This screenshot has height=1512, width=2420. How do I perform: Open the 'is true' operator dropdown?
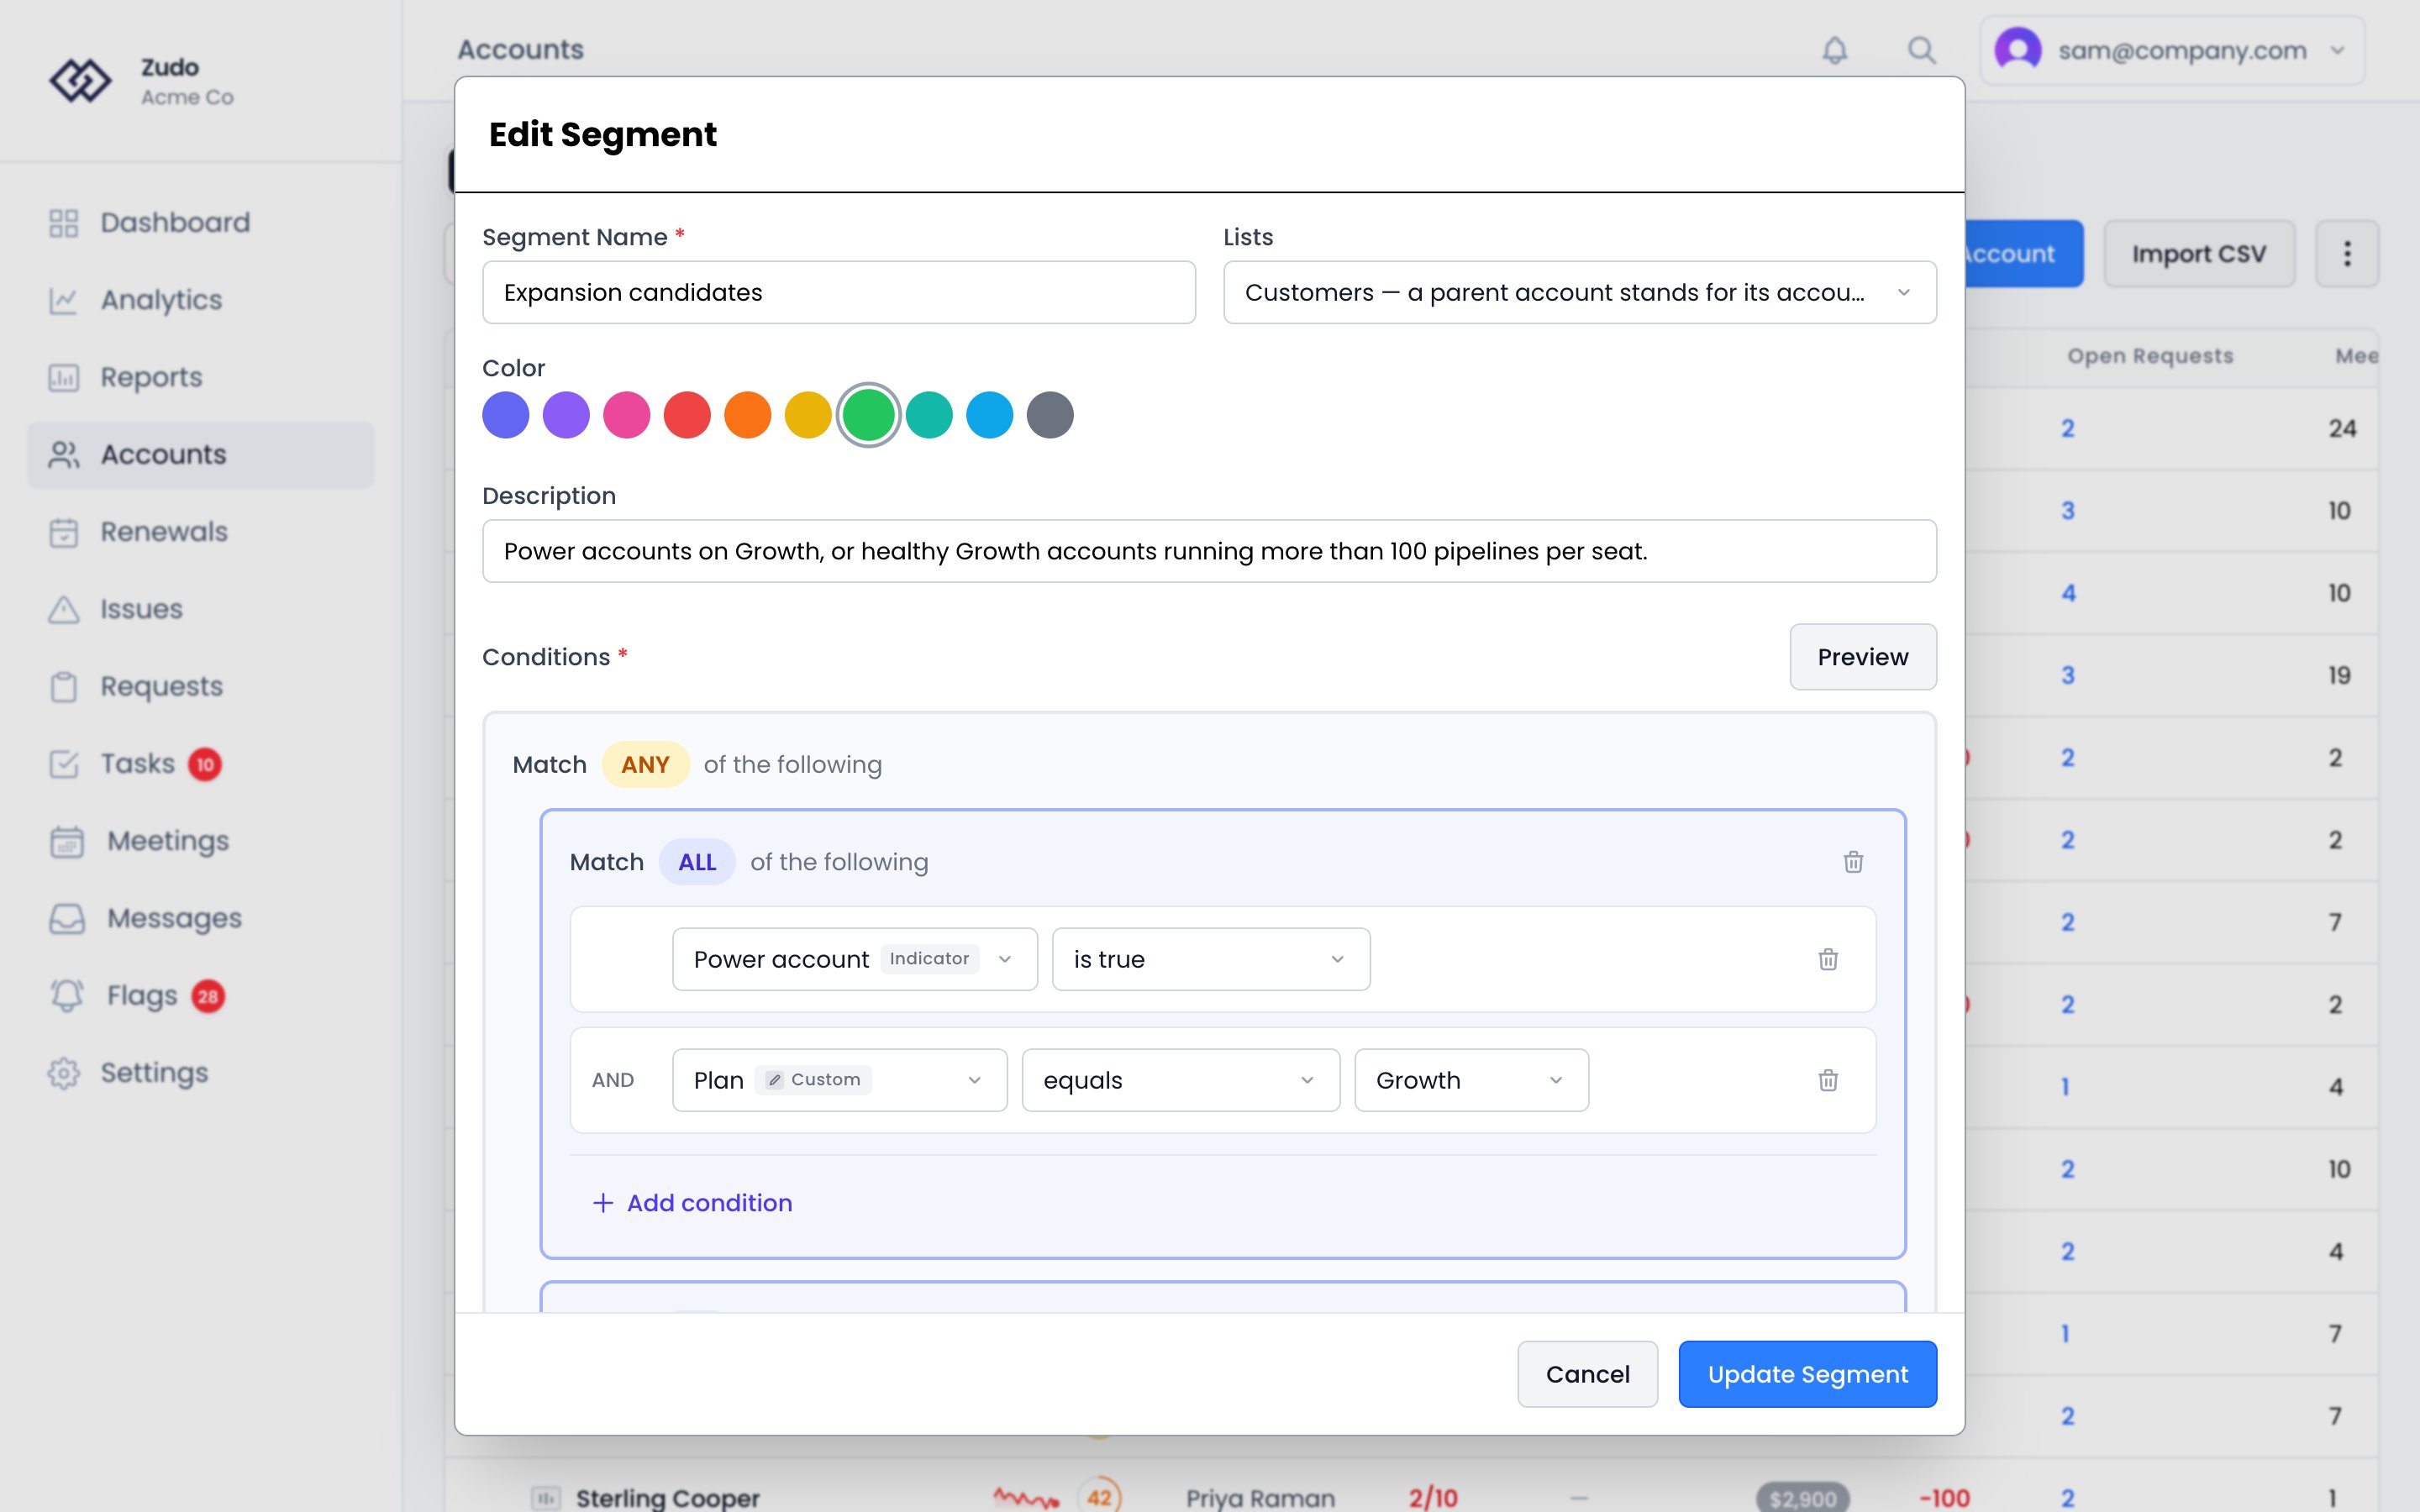pyautogui.click(x=1210, y=959)
